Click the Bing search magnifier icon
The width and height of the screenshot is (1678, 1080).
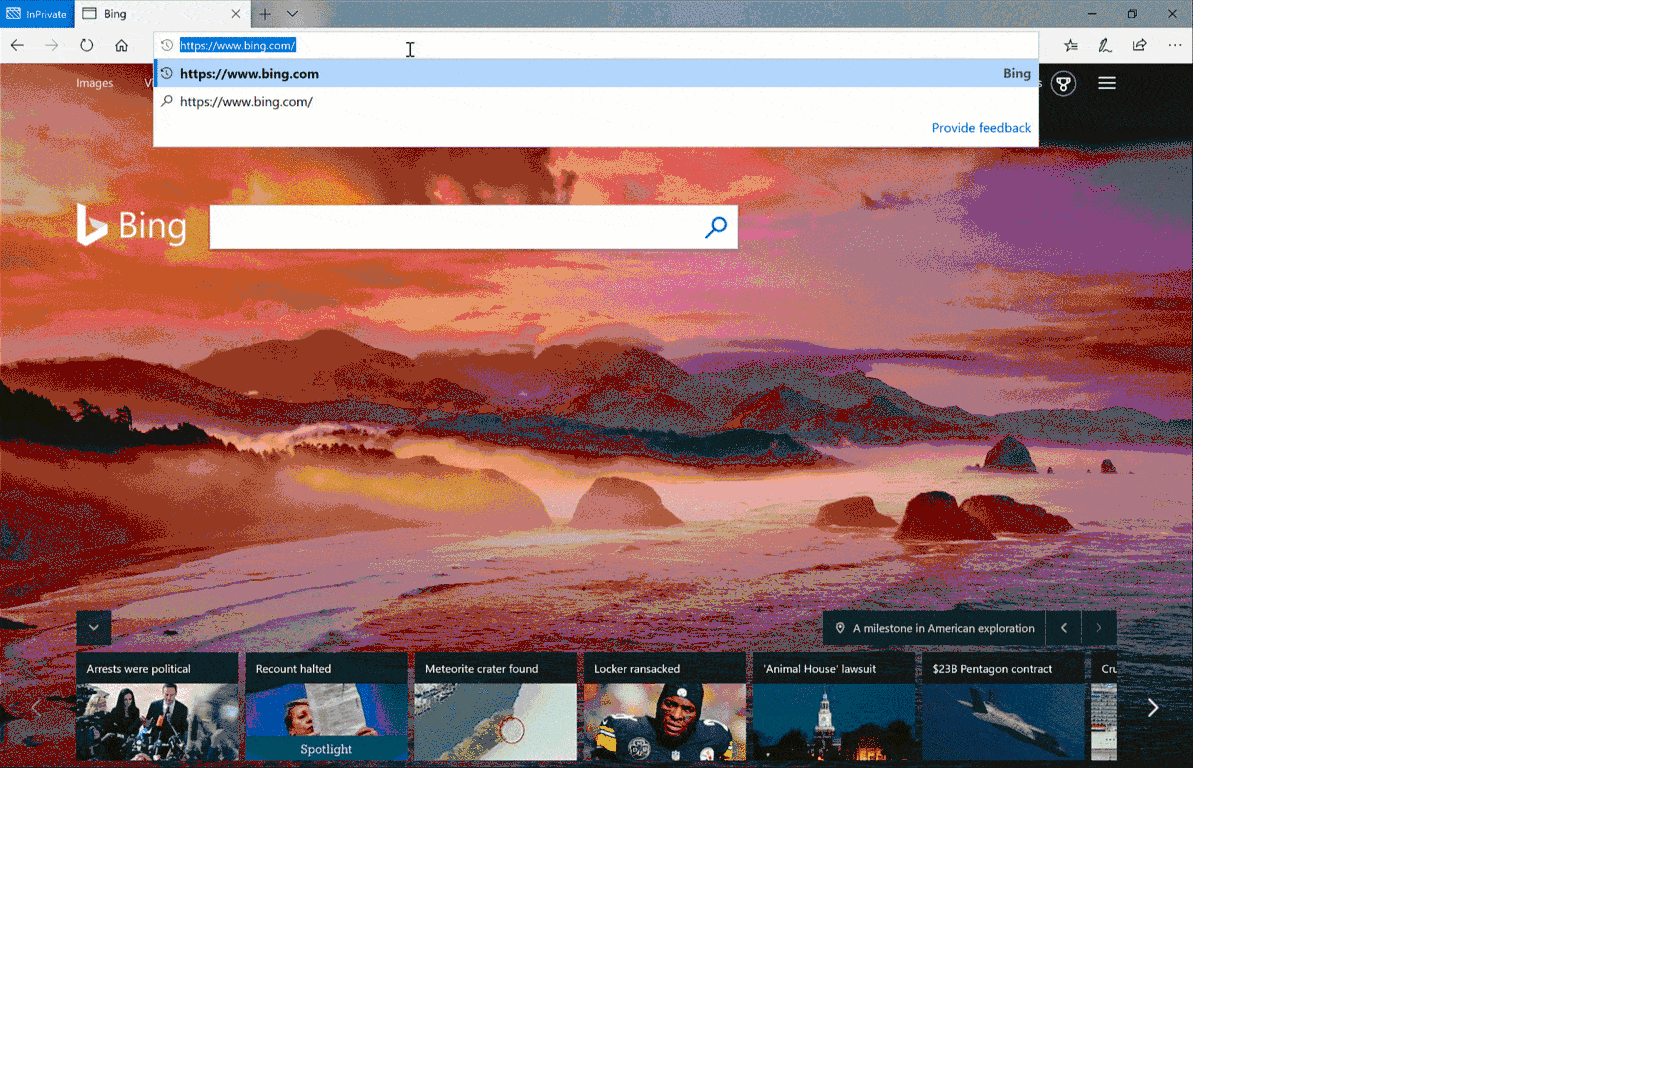coord(716,228)
